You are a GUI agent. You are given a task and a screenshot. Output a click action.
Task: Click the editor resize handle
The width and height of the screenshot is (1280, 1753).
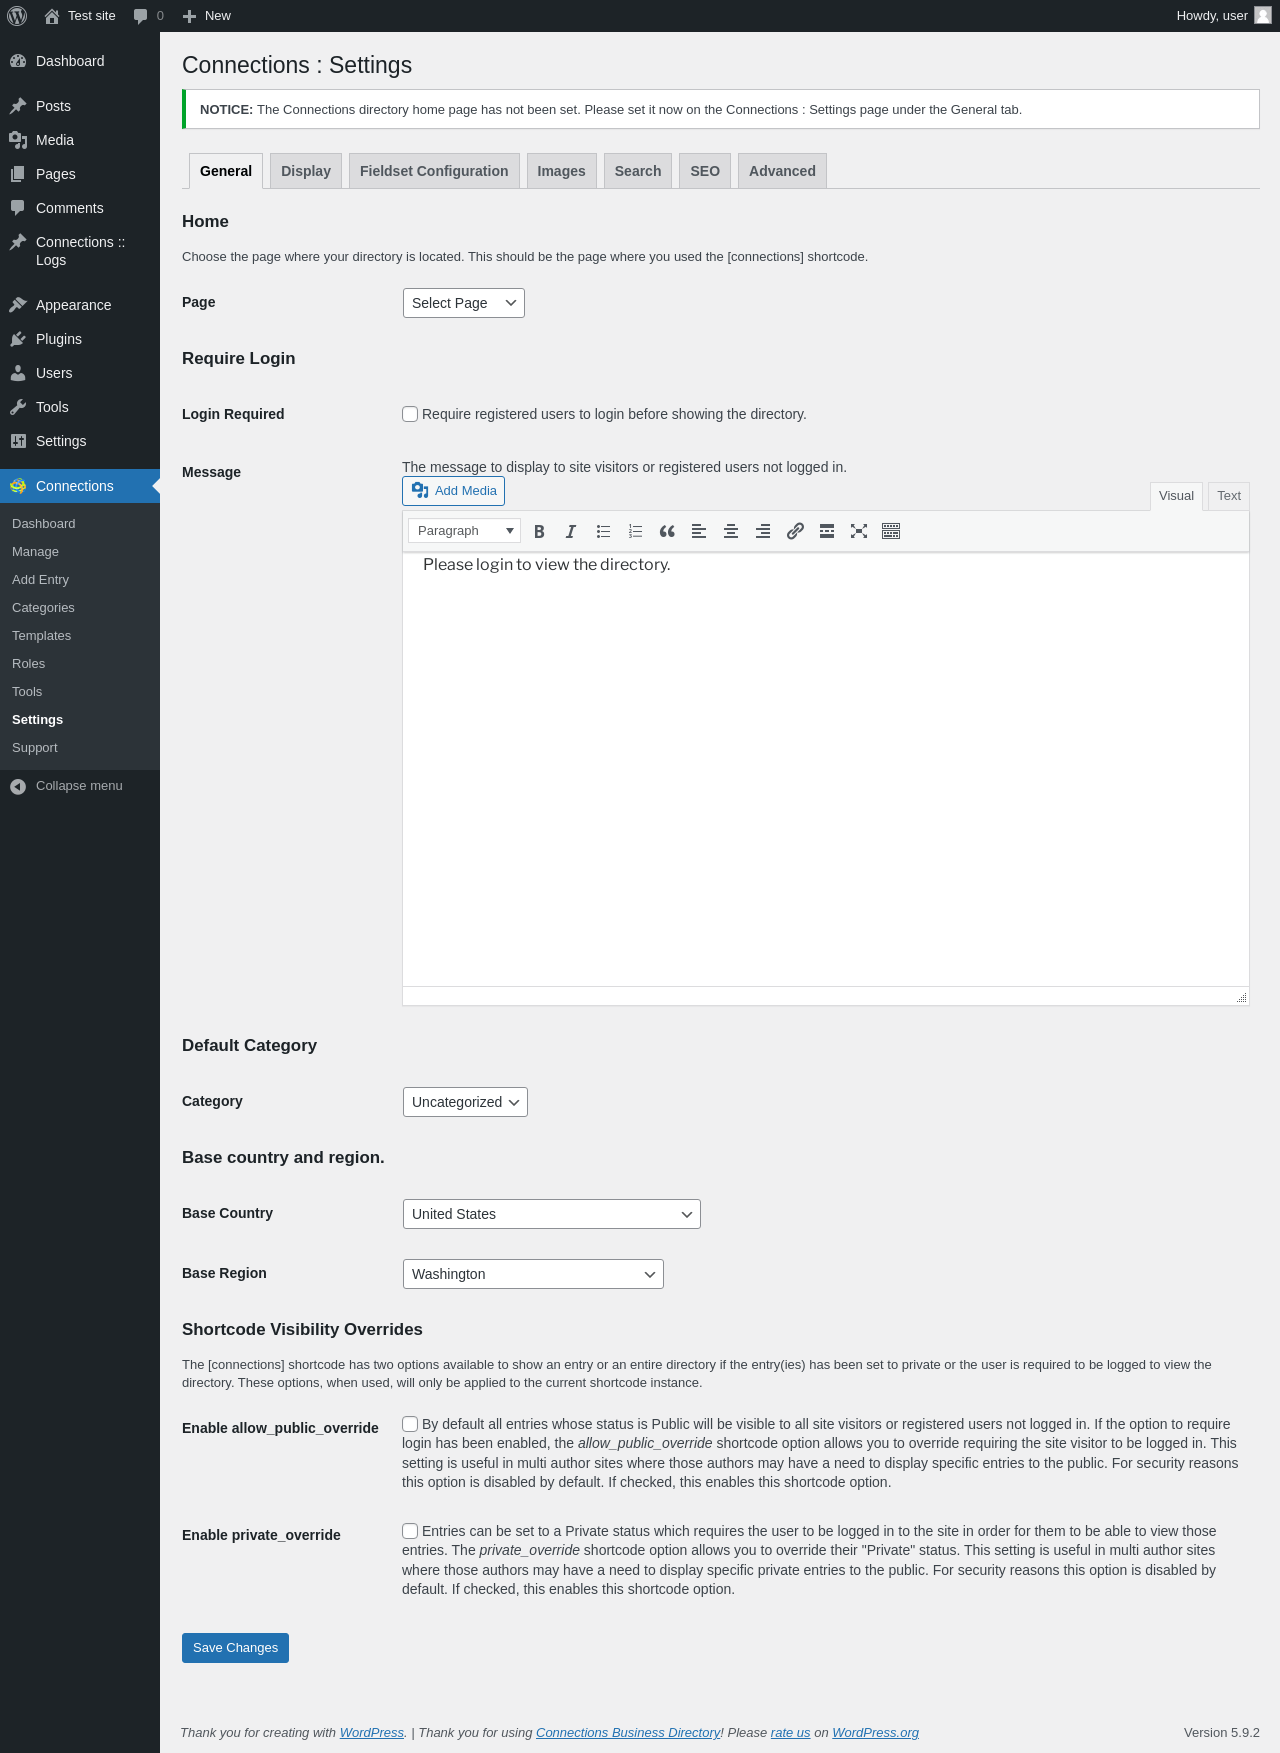click(1241, 997)
